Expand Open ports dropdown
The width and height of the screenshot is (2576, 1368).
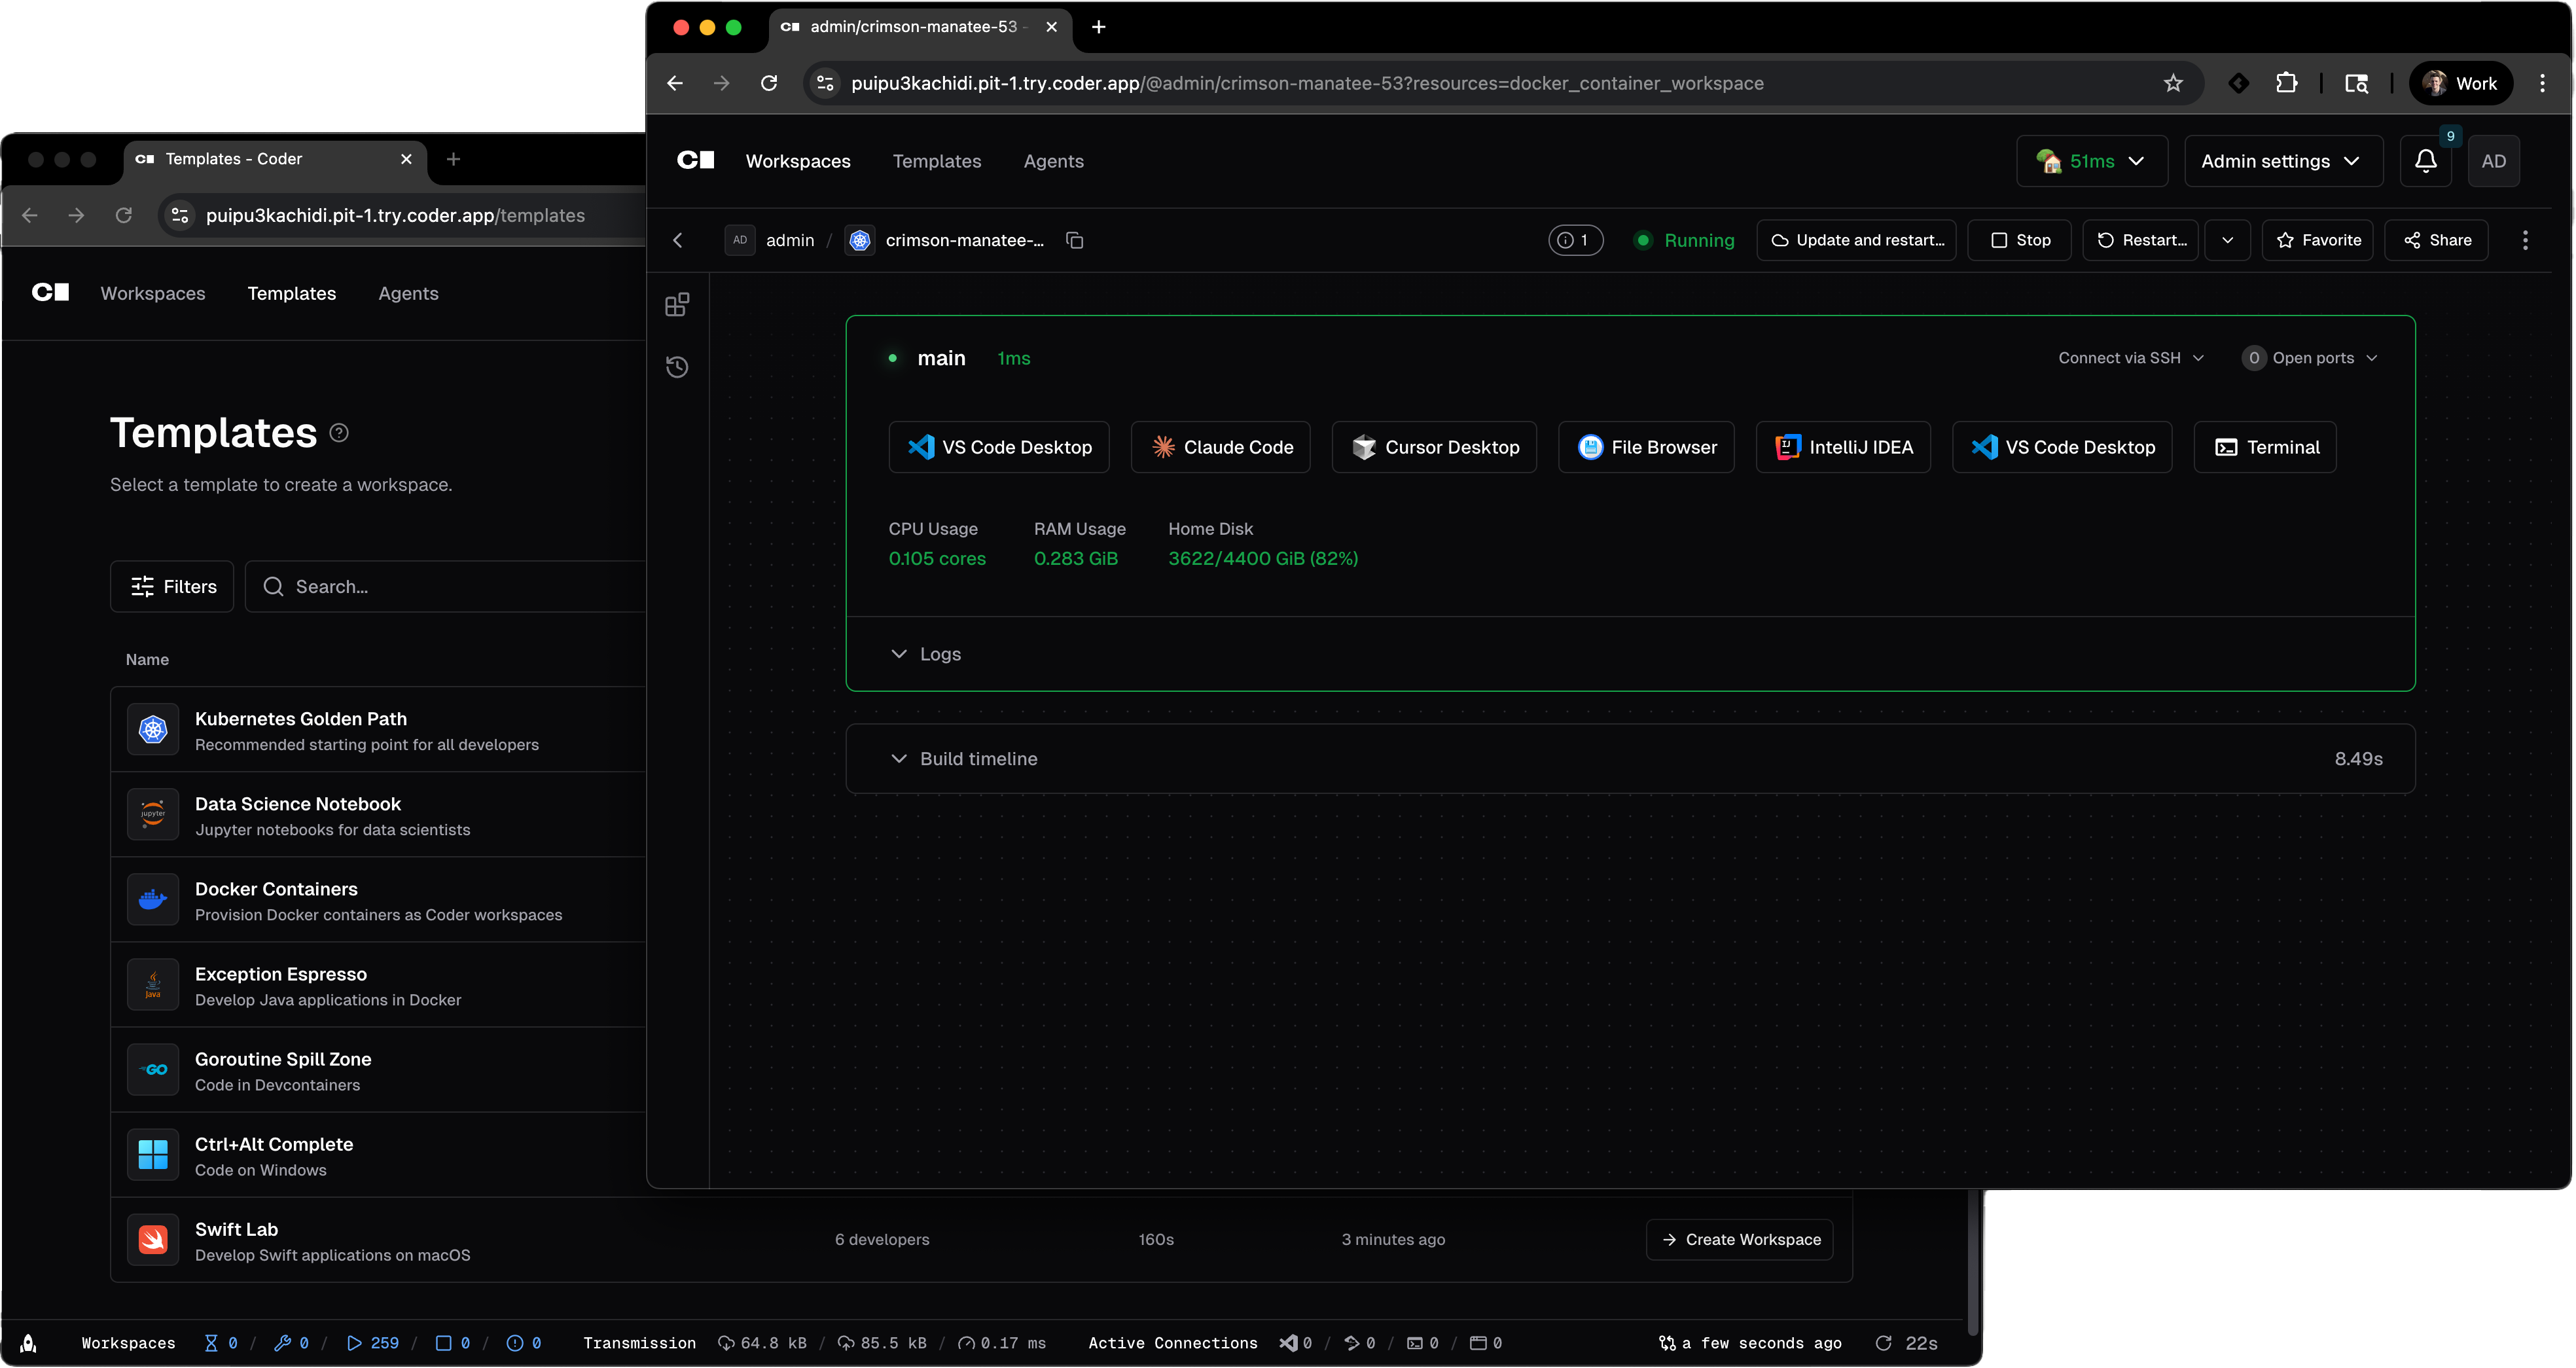2310,358
